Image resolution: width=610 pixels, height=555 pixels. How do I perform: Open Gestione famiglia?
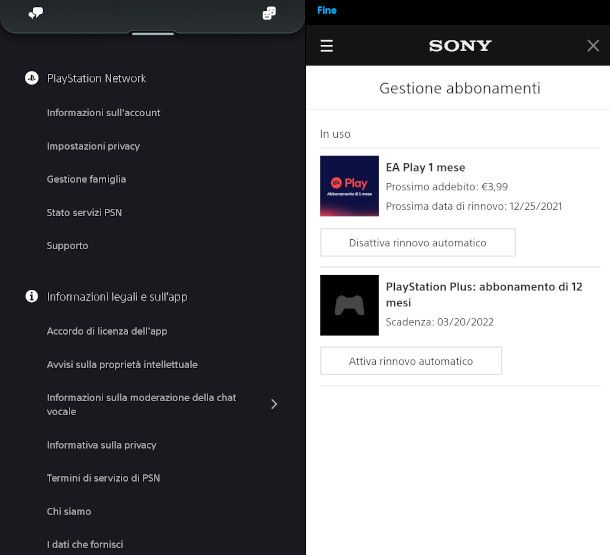pyautogui.click(x=86, y=179)
